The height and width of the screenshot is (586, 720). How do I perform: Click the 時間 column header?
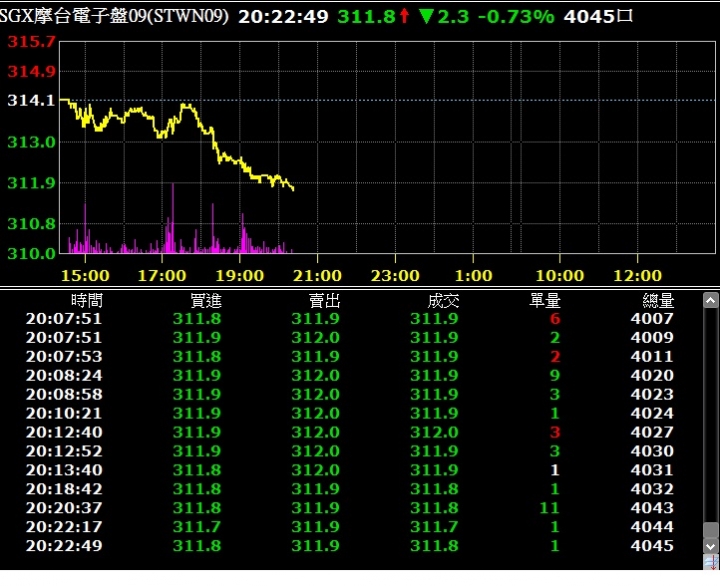click(x=87, y=301)
